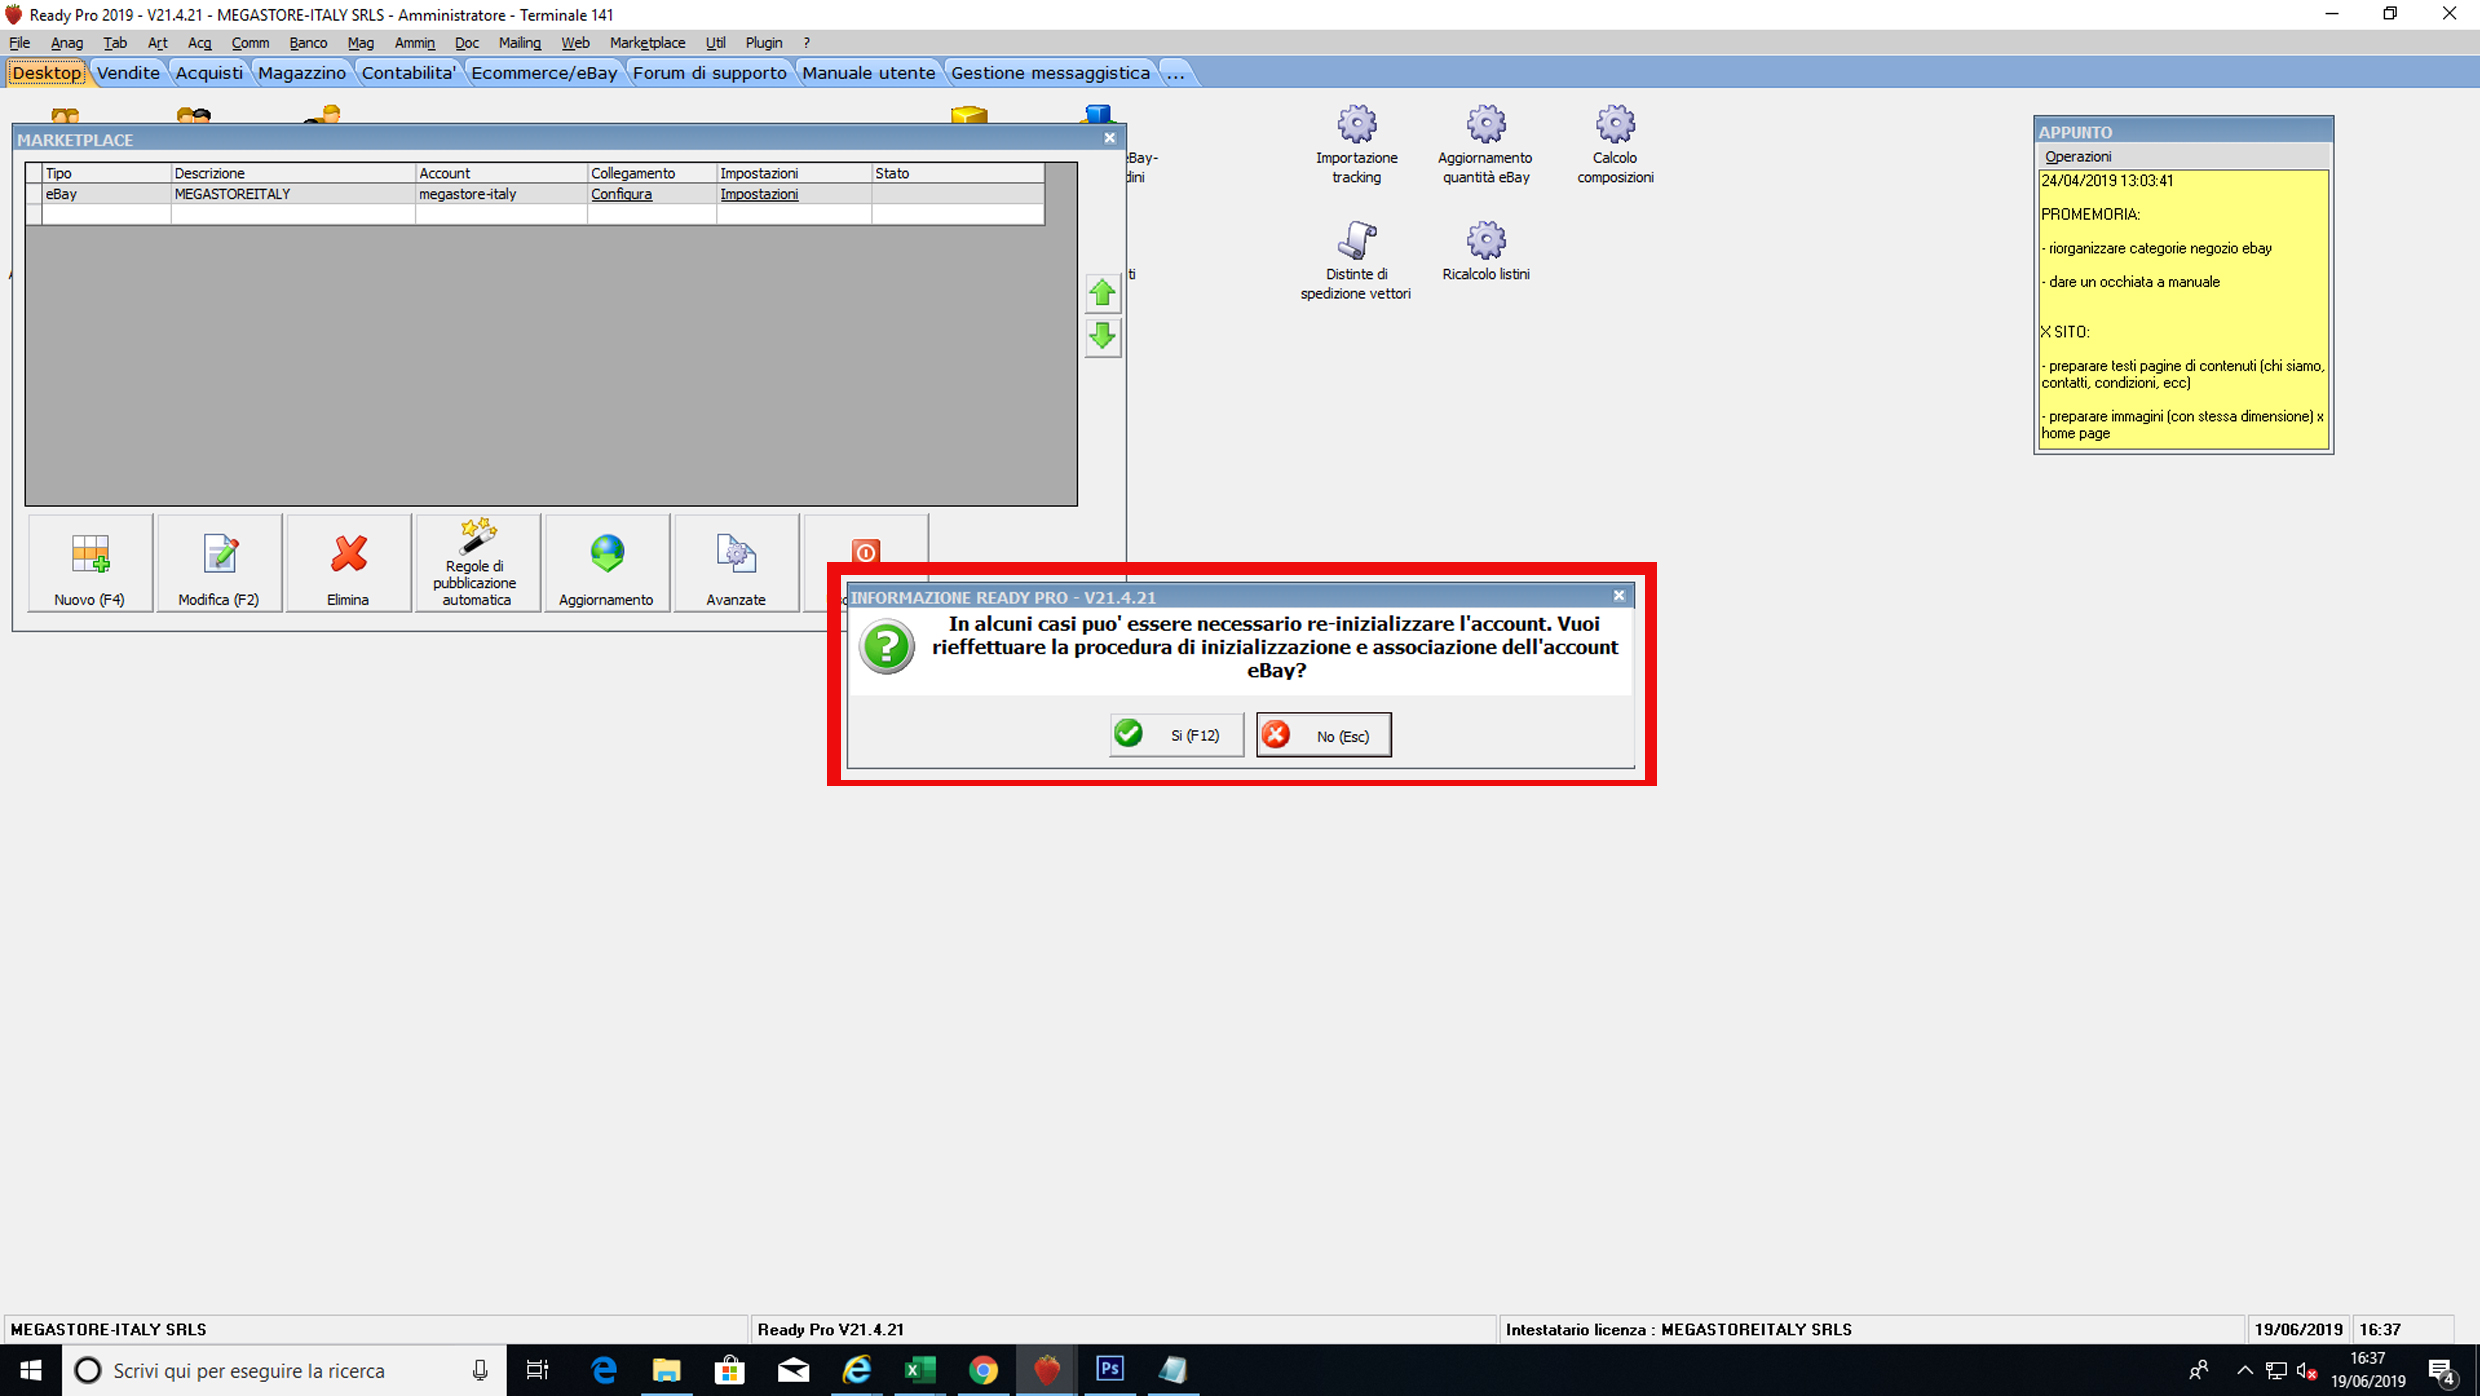Open the Plugin menu
2480x1396 pixels.
tap(763, 43)
